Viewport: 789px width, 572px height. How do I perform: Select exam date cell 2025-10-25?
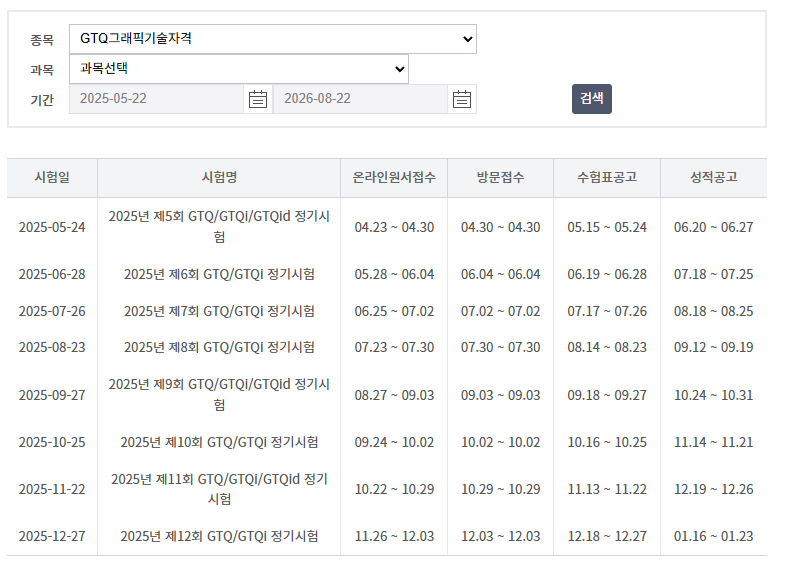(52, 442)
